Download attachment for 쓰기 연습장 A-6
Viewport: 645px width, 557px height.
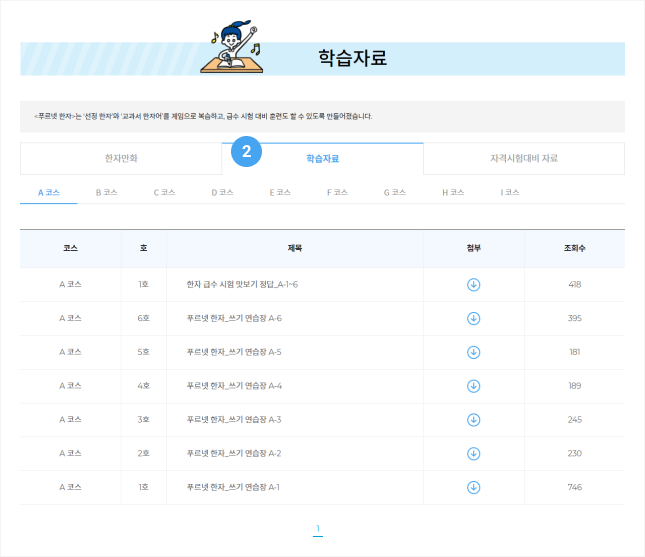coord(474,319)
